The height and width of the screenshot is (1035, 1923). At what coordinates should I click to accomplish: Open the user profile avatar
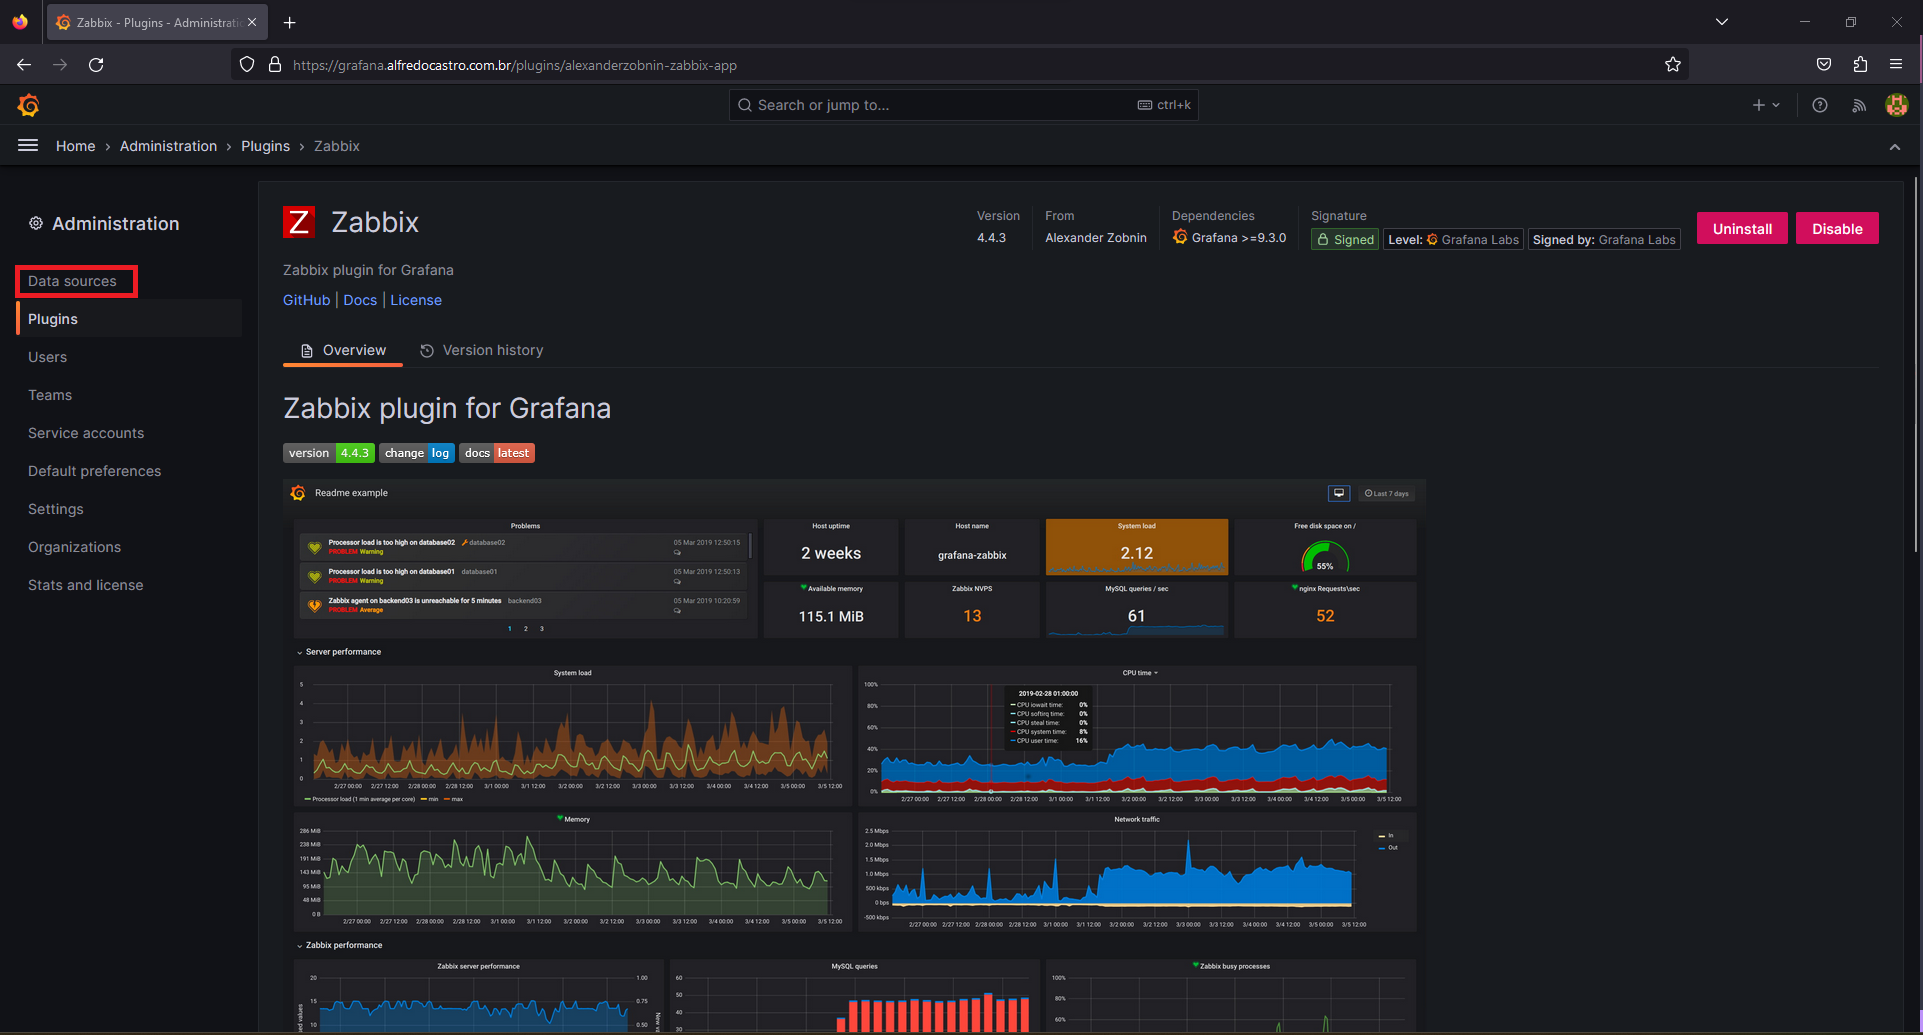[x=1897, y=105]
